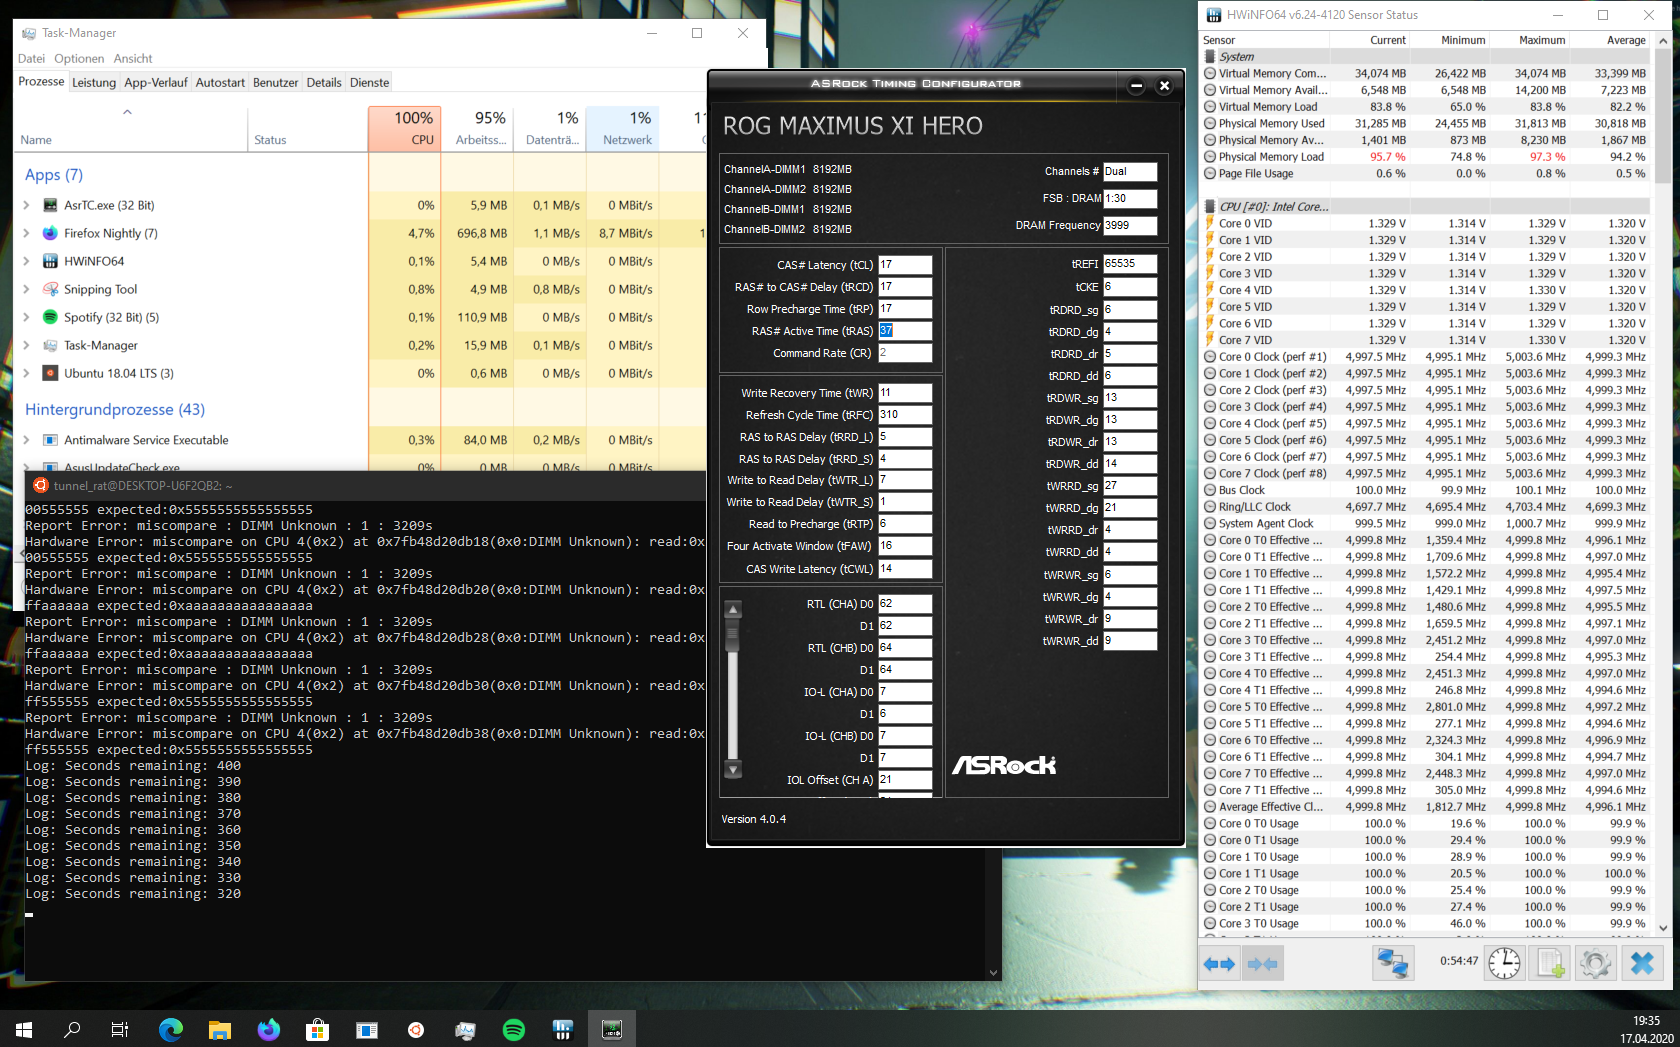
Task: Sort processes by the Arbeitsspeicher column
Action: pos(477,129)
